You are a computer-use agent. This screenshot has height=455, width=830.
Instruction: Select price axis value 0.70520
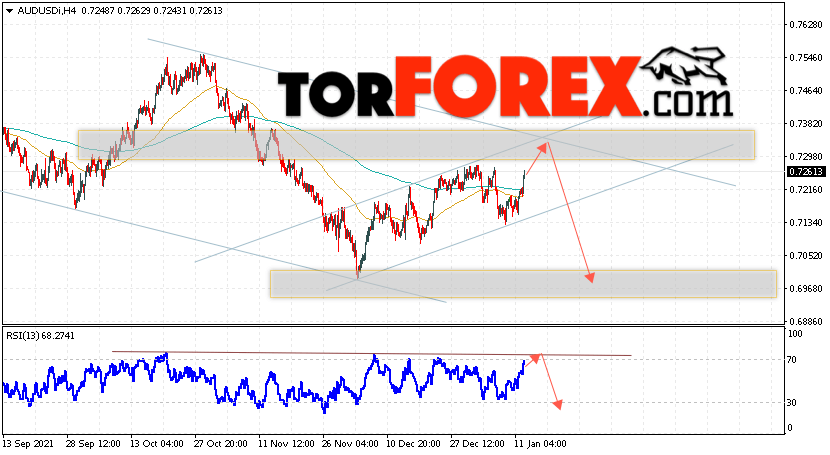[806, 256]
